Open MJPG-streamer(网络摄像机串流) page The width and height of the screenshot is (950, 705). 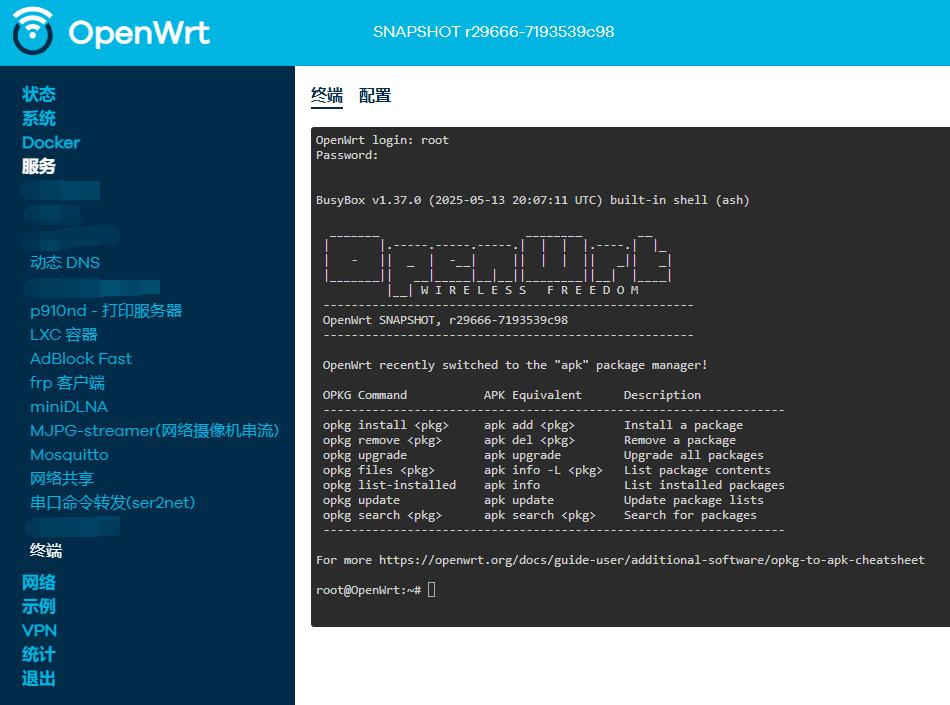154,431
